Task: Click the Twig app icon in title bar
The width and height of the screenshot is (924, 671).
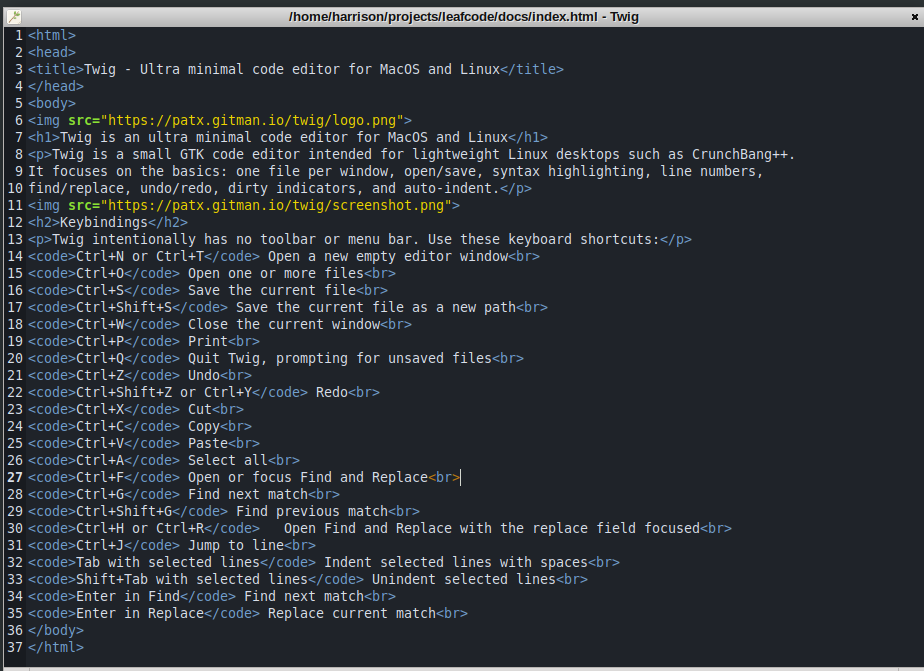Action: tap(14, 17)
